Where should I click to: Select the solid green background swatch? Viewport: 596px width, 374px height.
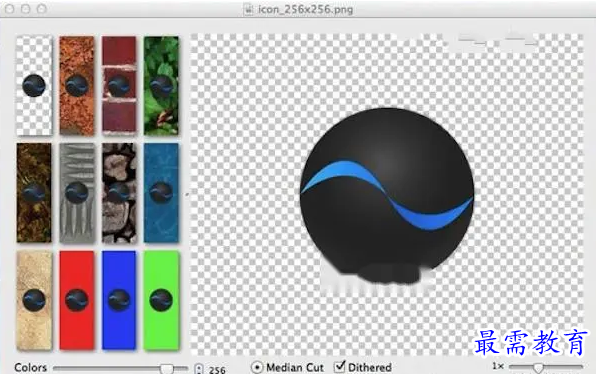point(161,300)
